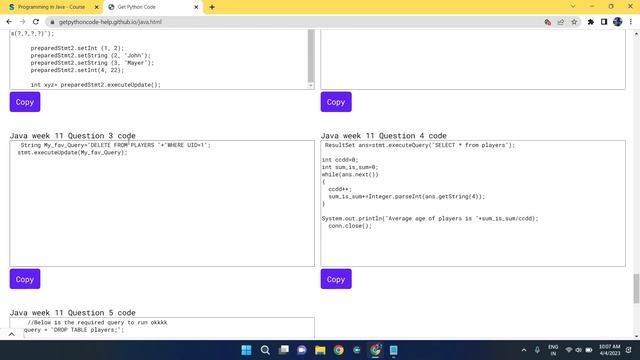Open a new browser tab
Viewport: 640px width, 360px height.
(212, 7)
